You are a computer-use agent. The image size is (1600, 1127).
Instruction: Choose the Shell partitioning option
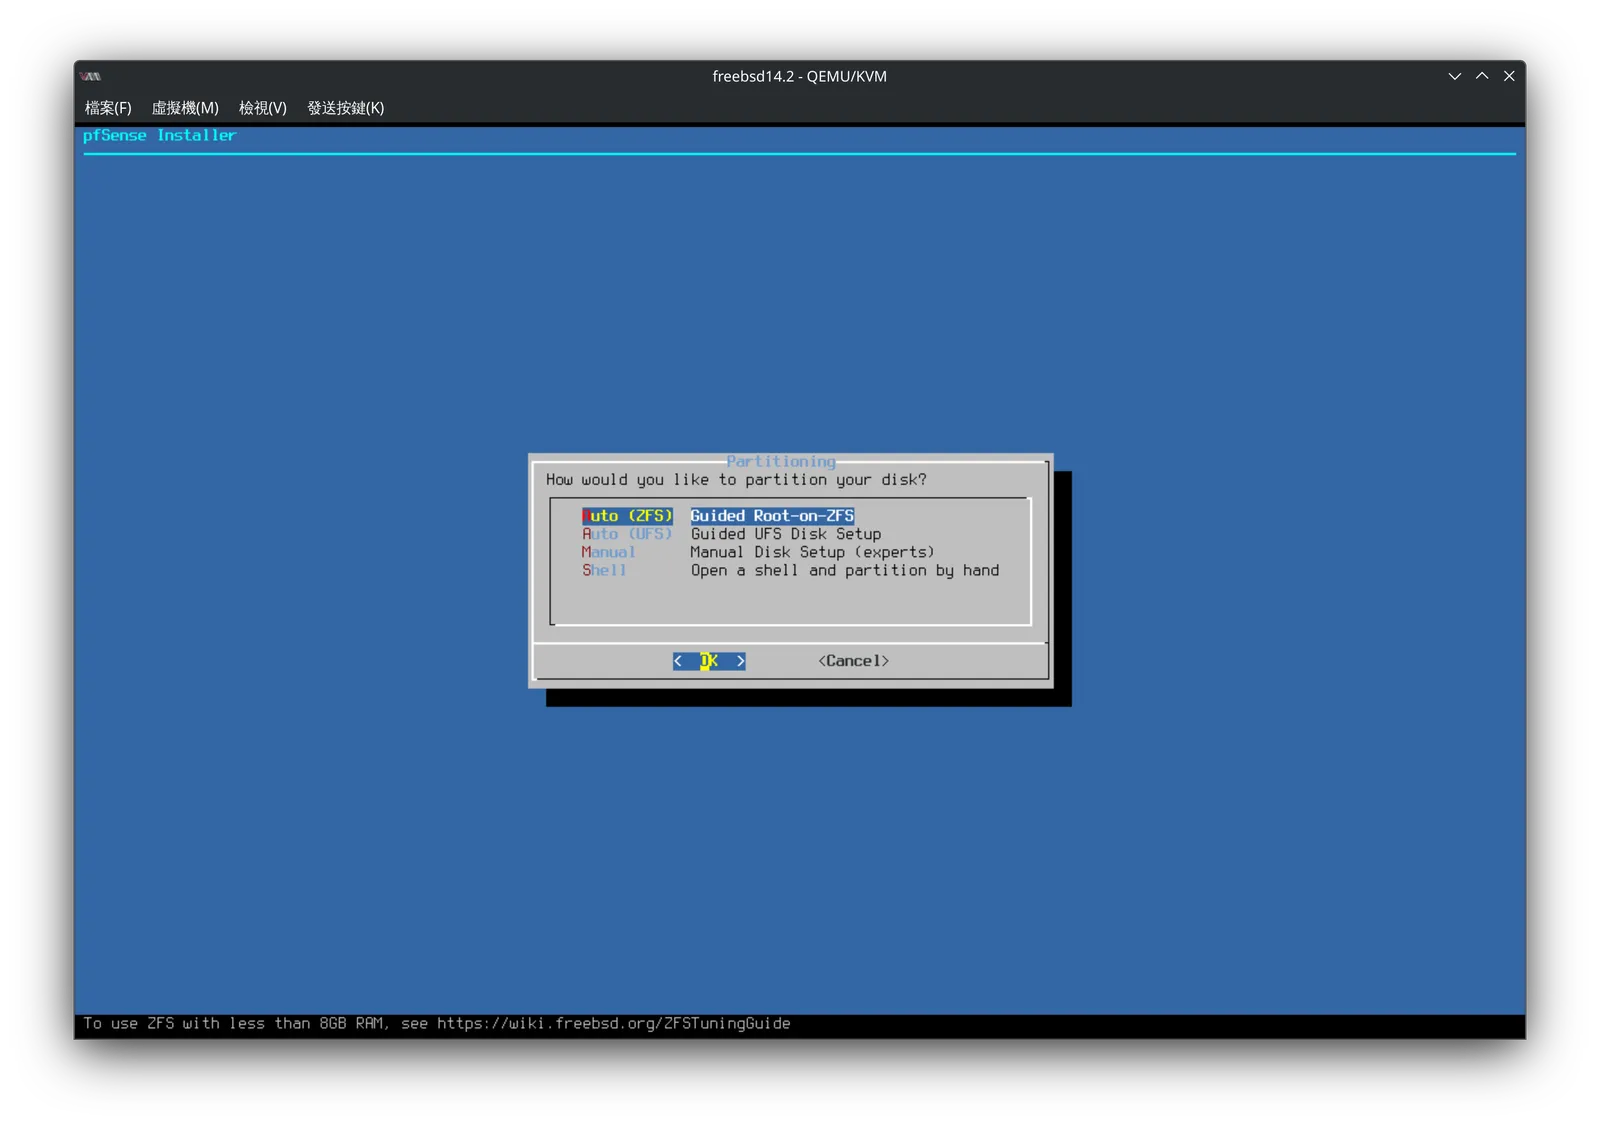point(604,570)
